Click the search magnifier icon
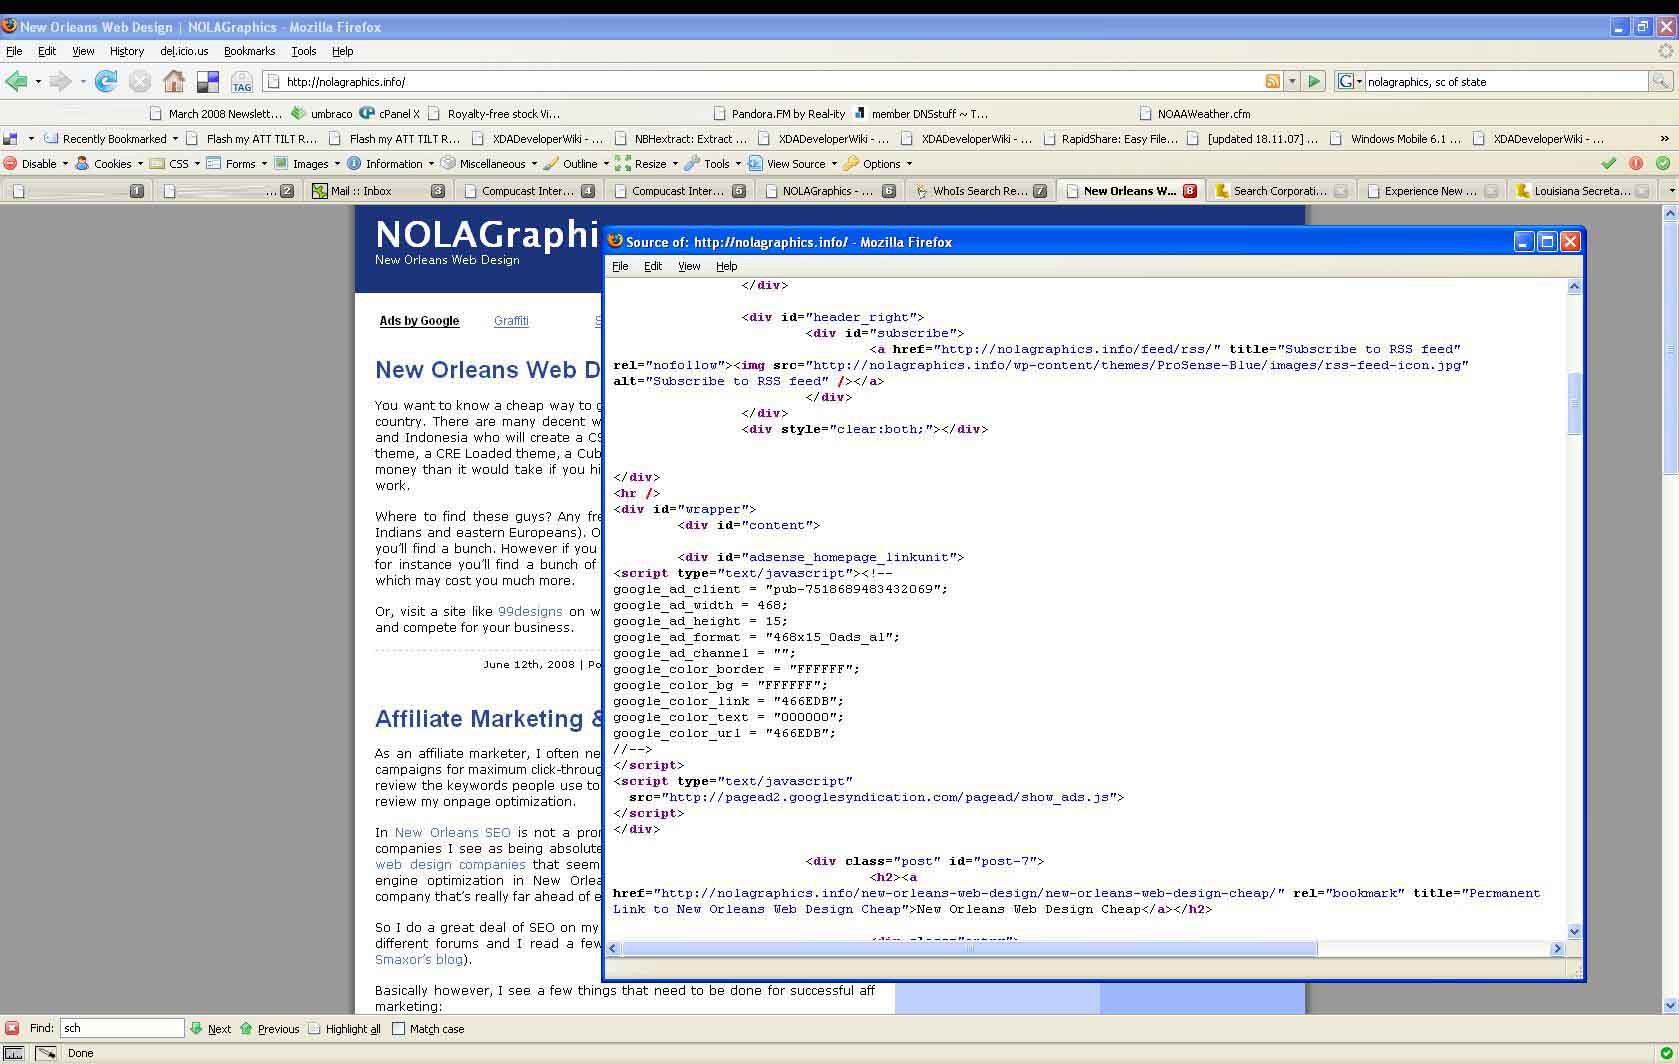Image resolution: width=1679 pixels, height=1064 pixels. [x=1660, y=81]
